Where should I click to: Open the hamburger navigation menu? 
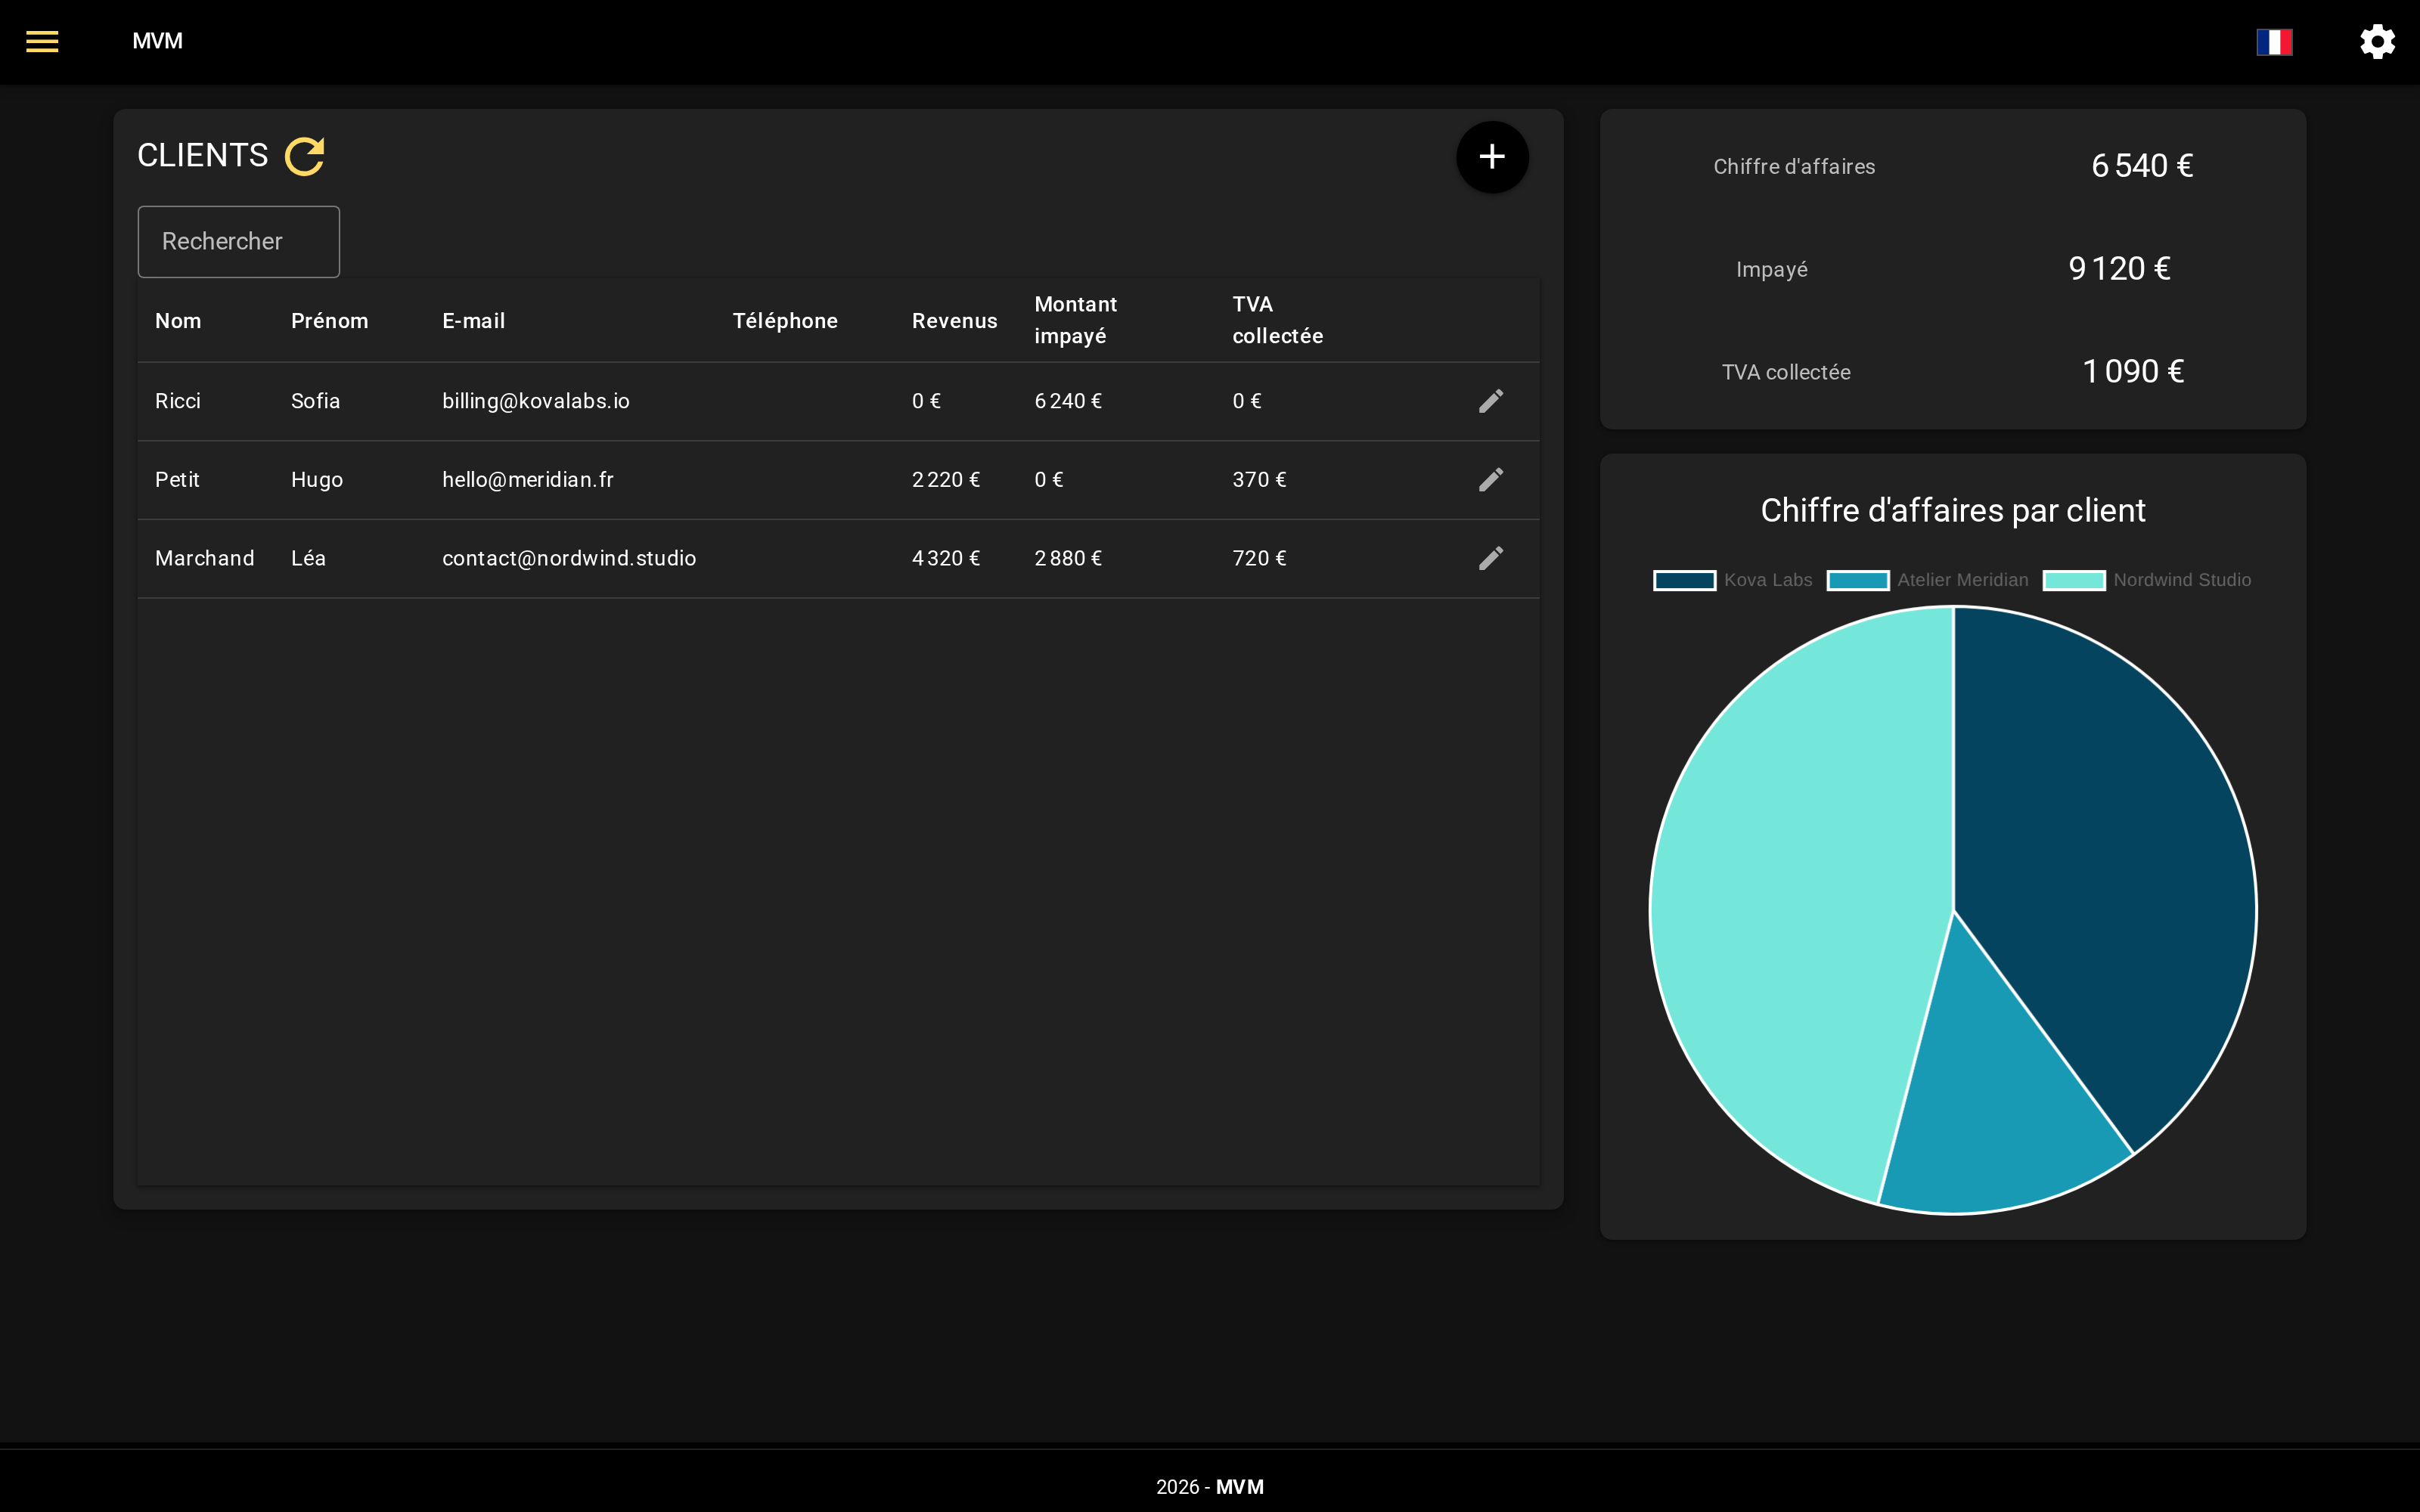coord(42,41)
